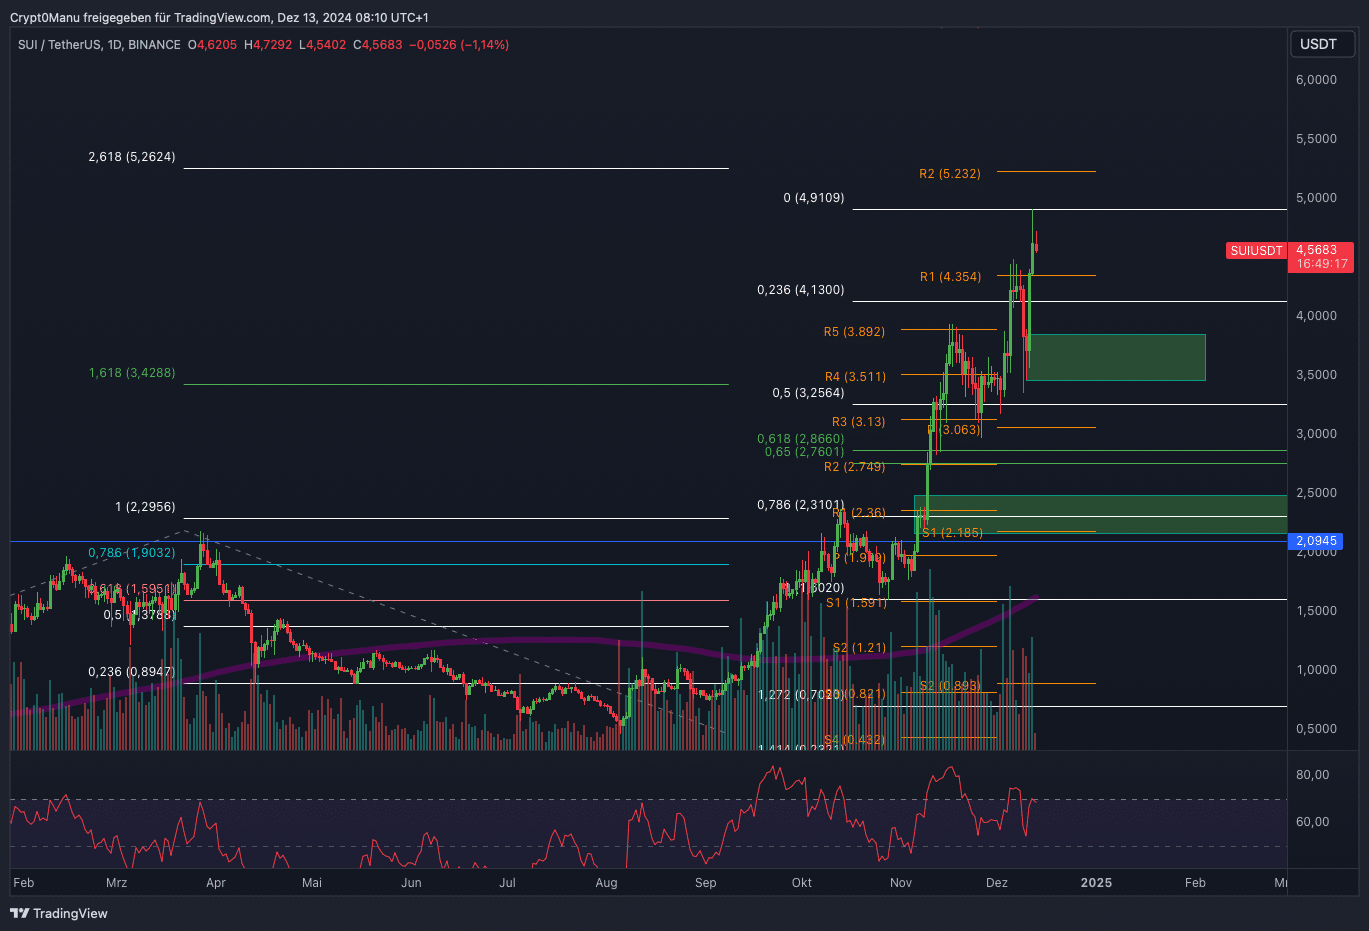The height and width of the screenshot is (931, 1369).
Task: Click the 16:49:17 bar countdown timer
Action: (1322, 264)
